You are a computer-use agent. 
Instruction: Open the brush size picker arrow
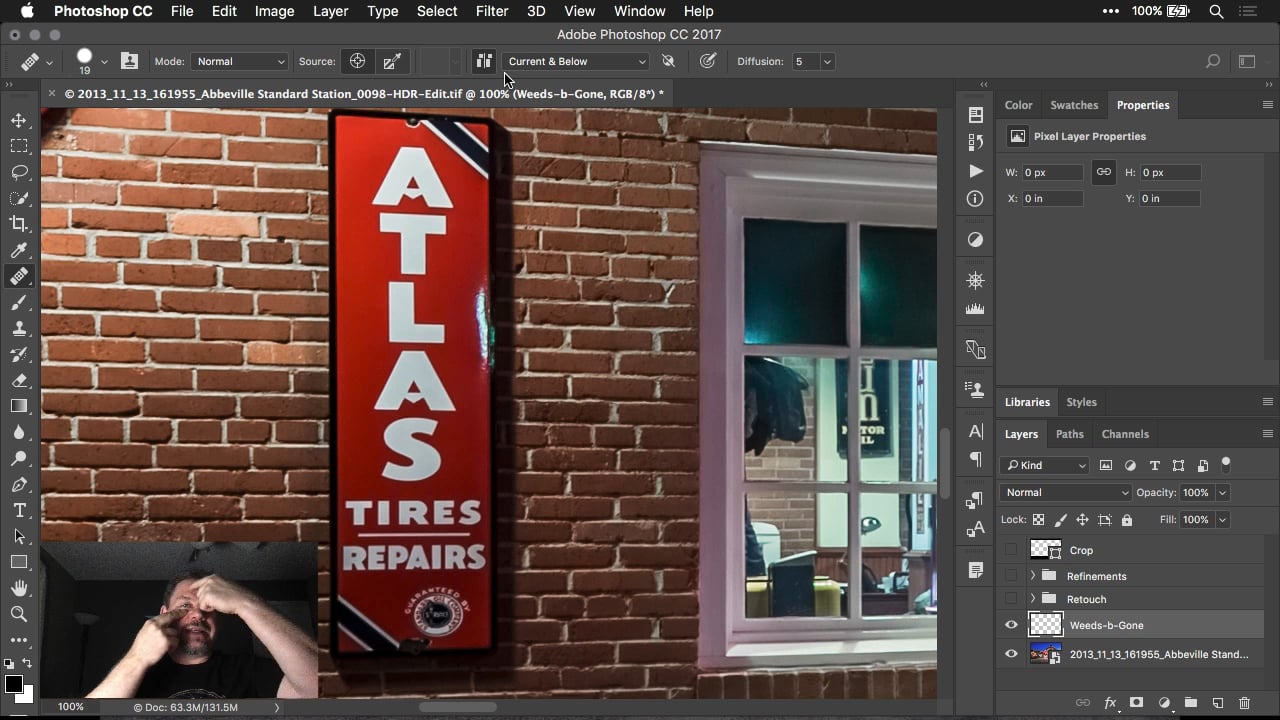104,62
